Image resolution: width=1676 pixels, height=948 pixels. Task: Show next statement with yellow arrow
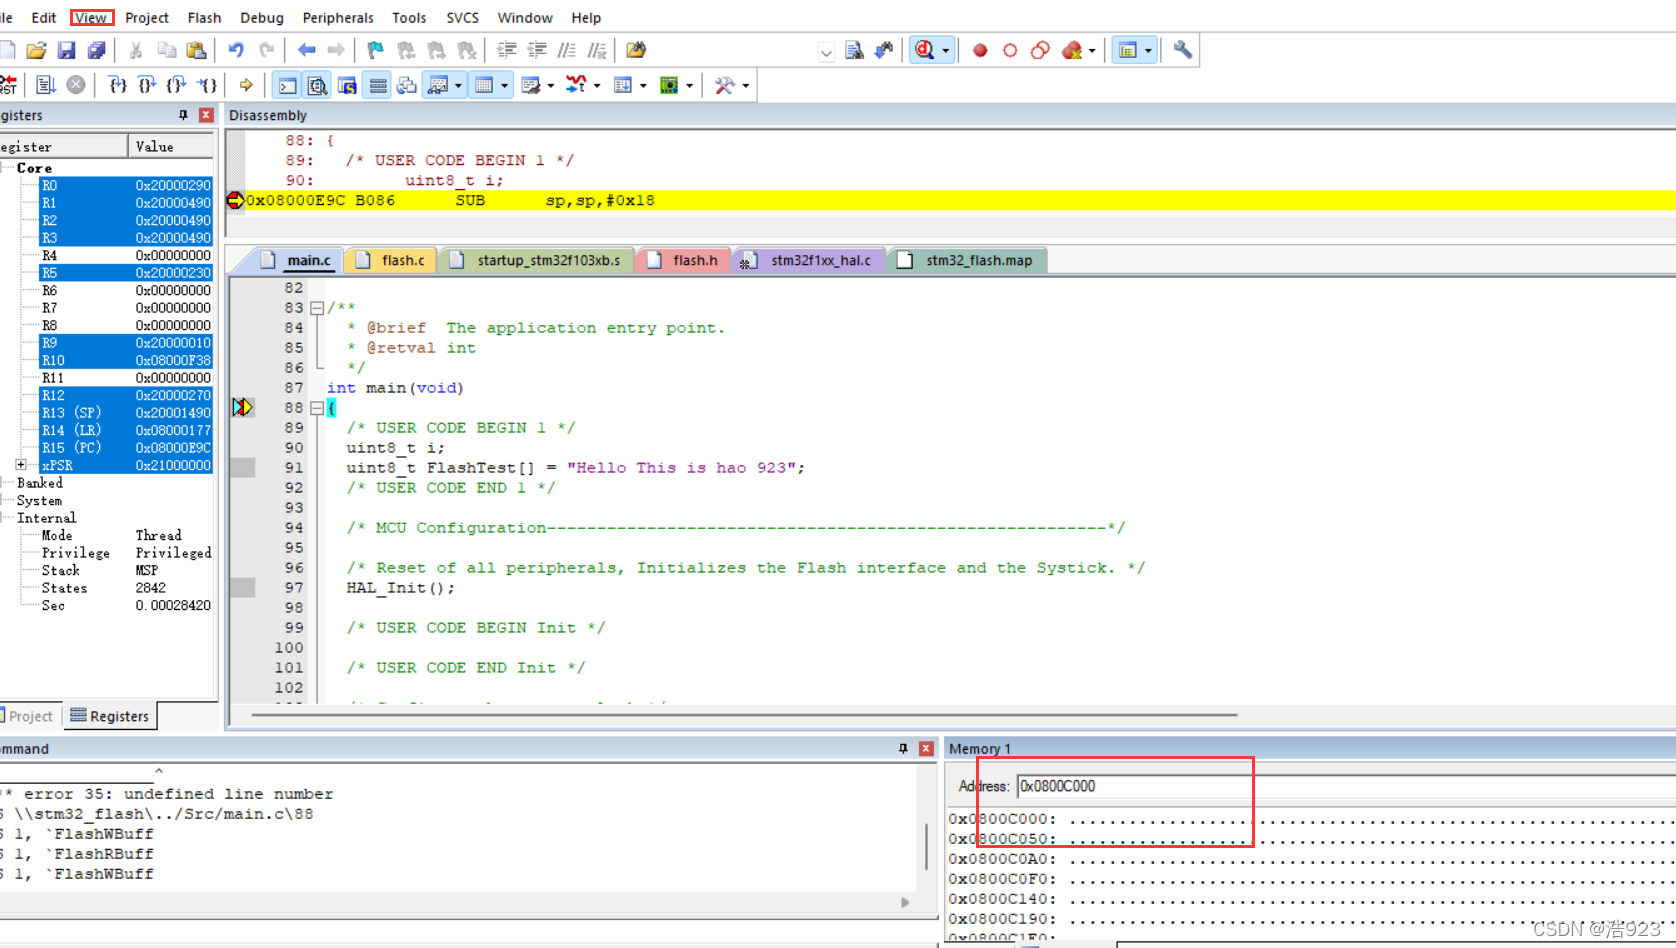[246, 85]
